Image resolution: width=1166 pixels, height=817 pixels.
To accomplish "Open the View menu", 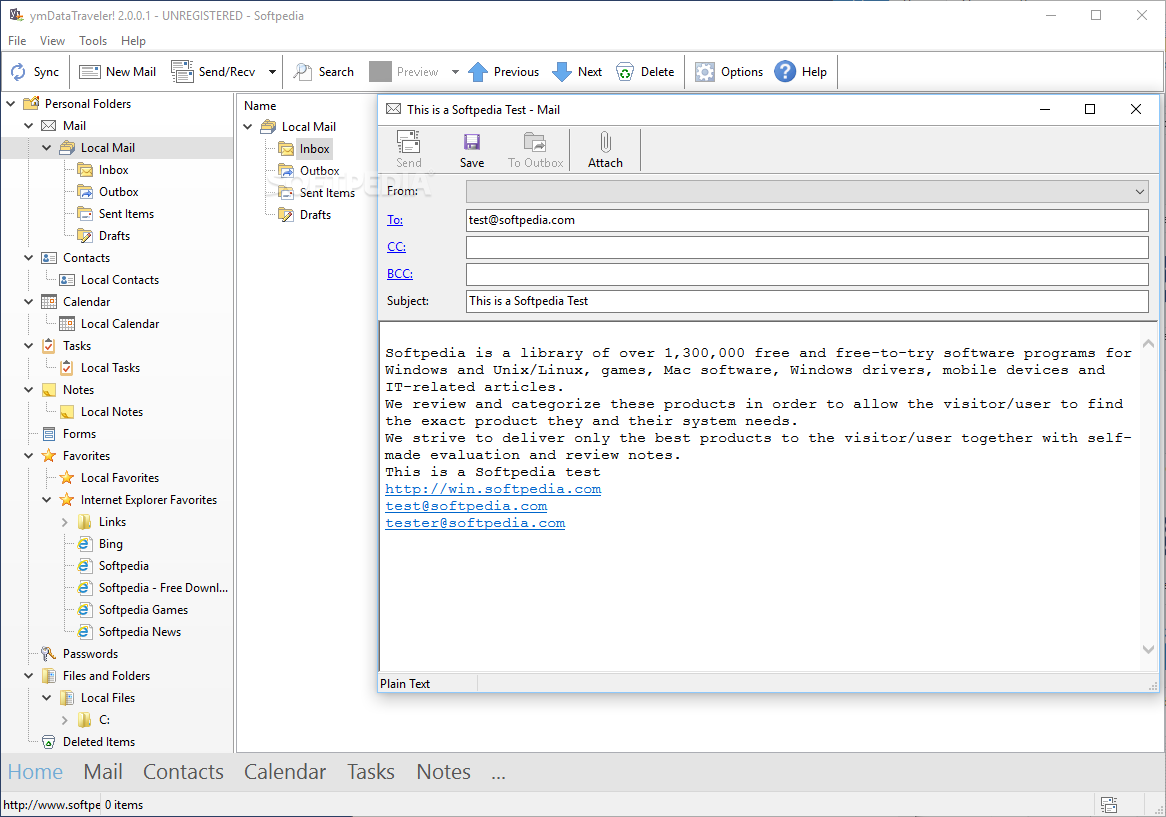I will (52, 41).
